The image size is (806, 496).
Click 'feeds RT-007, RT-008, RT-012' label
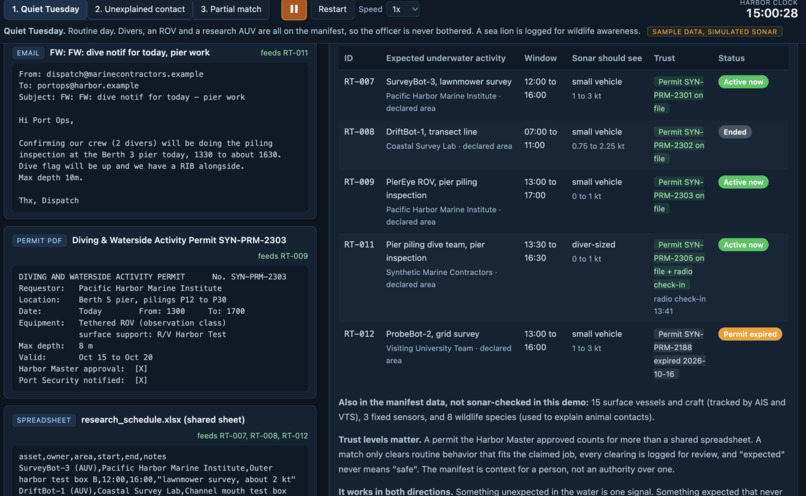tap(252, 435)
